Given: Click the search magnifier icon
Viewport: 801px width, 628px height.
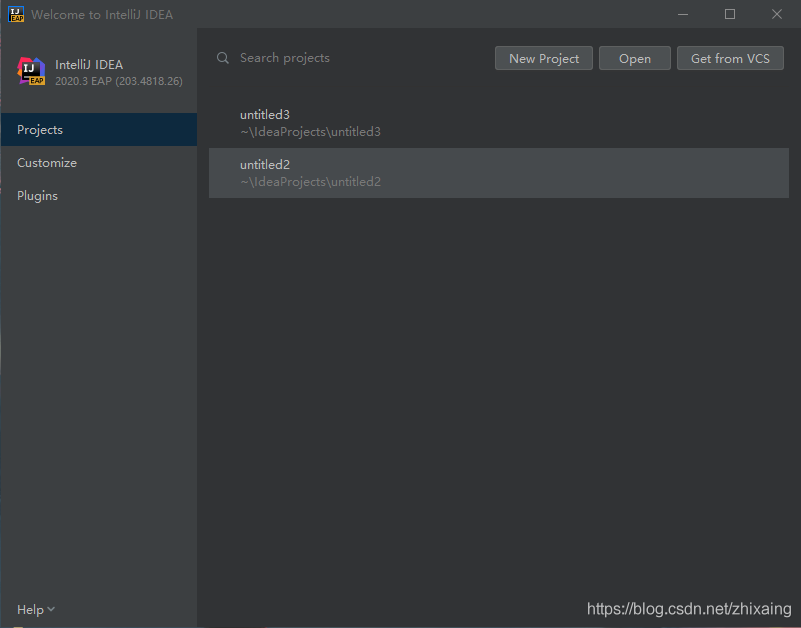Looking at the screenshot, I should click(x=223, y=58).
